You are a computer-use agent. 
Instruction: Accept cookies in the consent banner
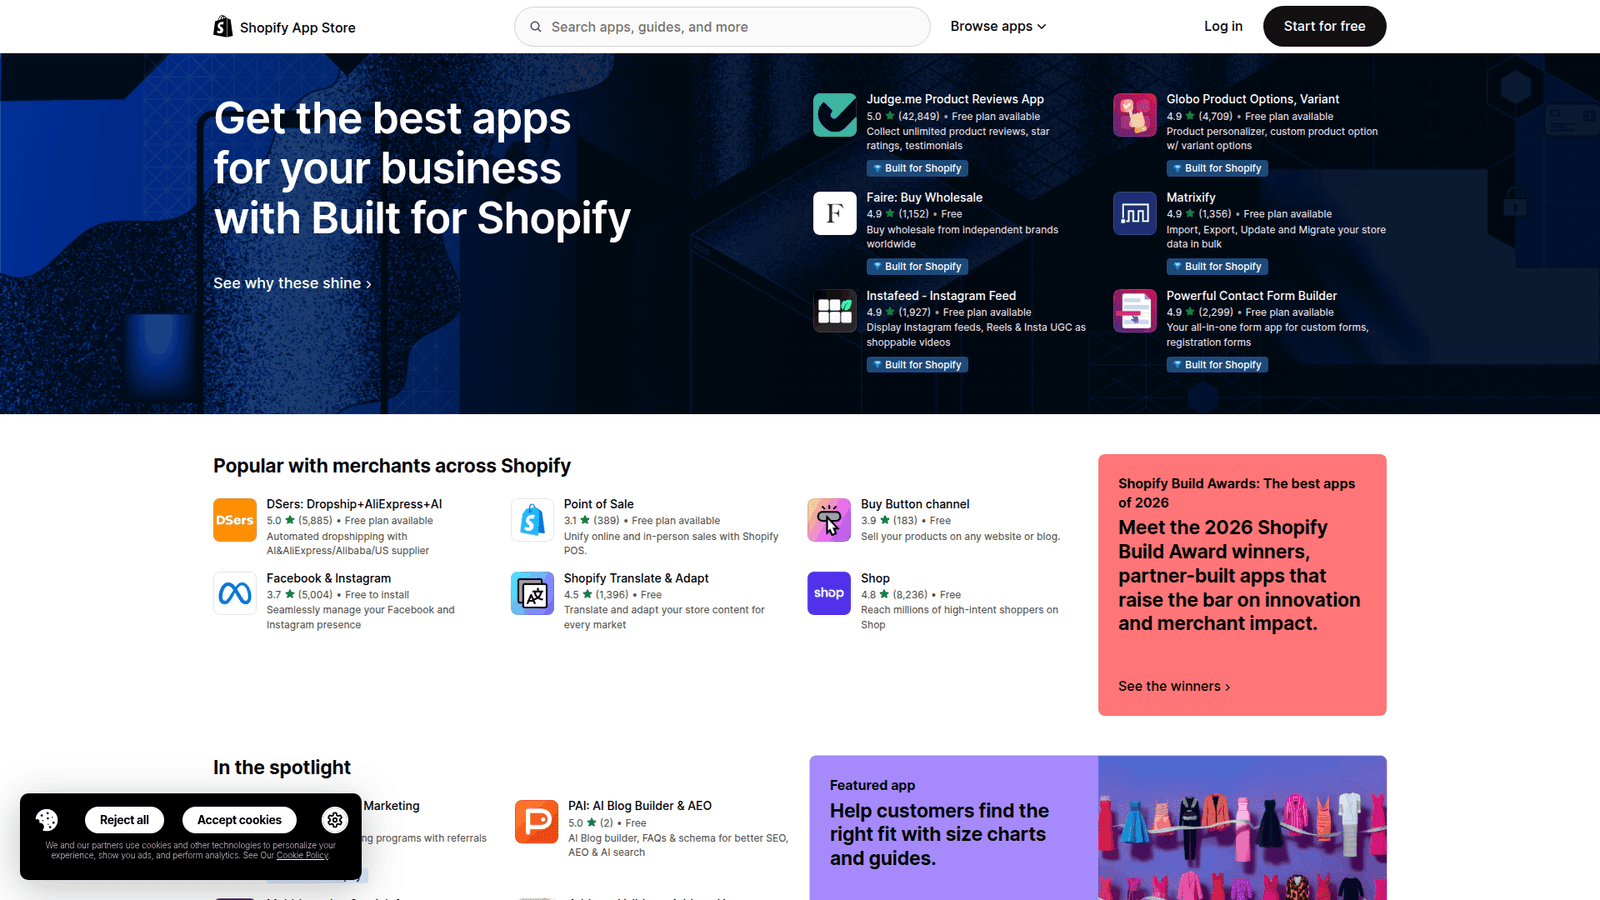[x=239, y=820]
